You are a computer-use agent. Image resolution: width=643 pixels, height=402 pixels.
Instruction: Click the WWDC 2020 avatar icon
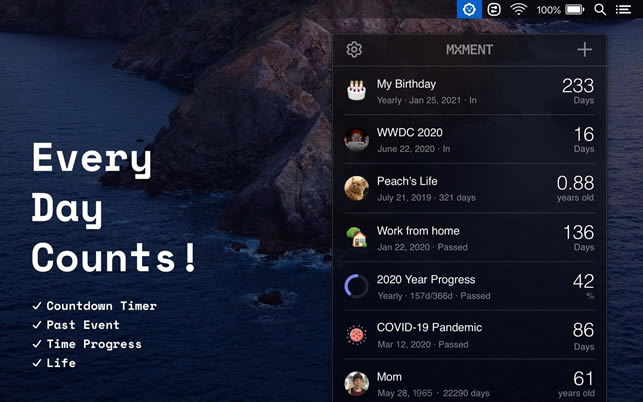(x=356, y=139)
